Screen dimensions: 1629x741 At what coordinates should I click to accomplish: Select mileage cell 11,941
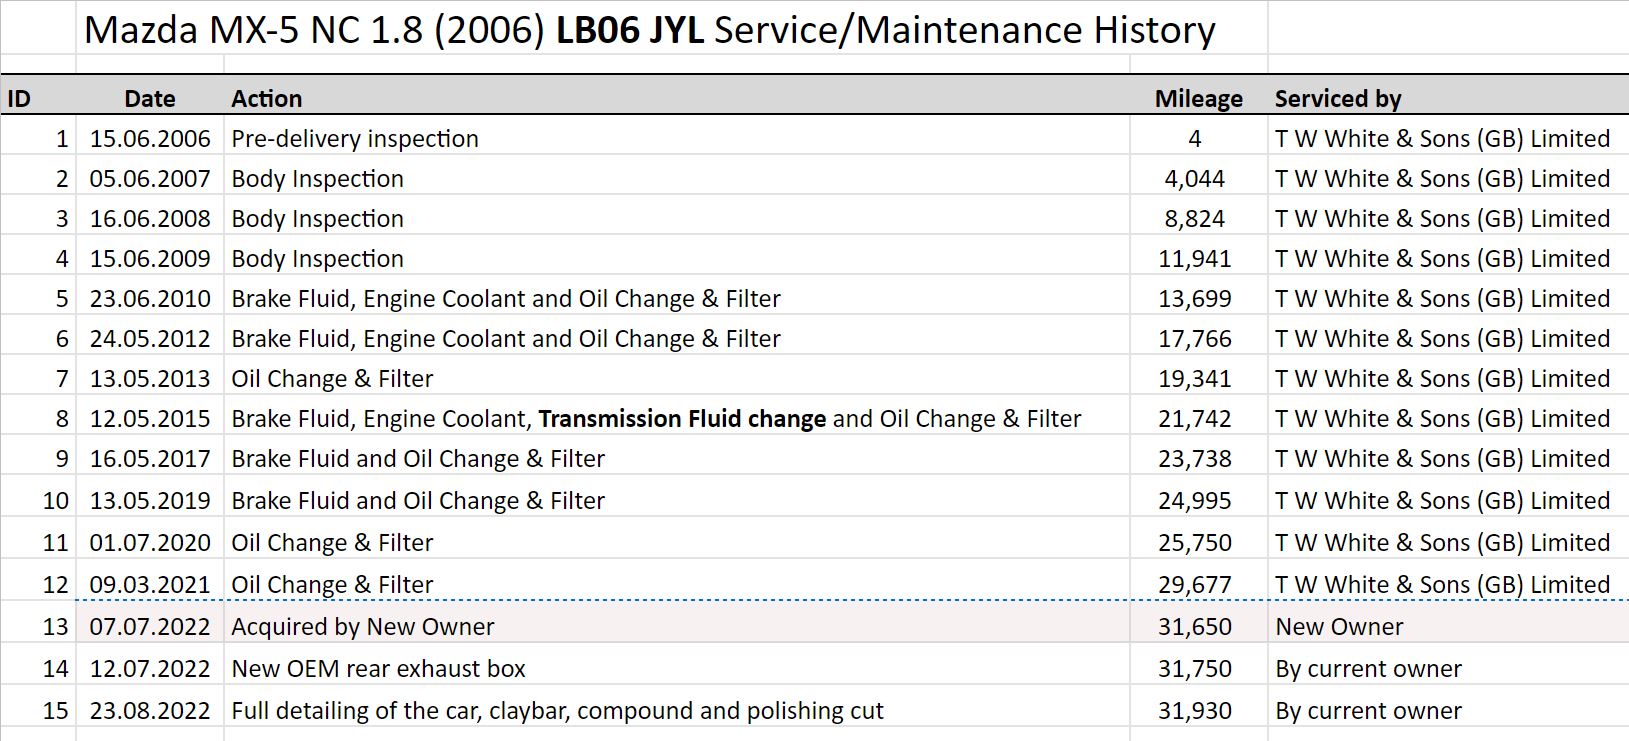[1198, 258]
